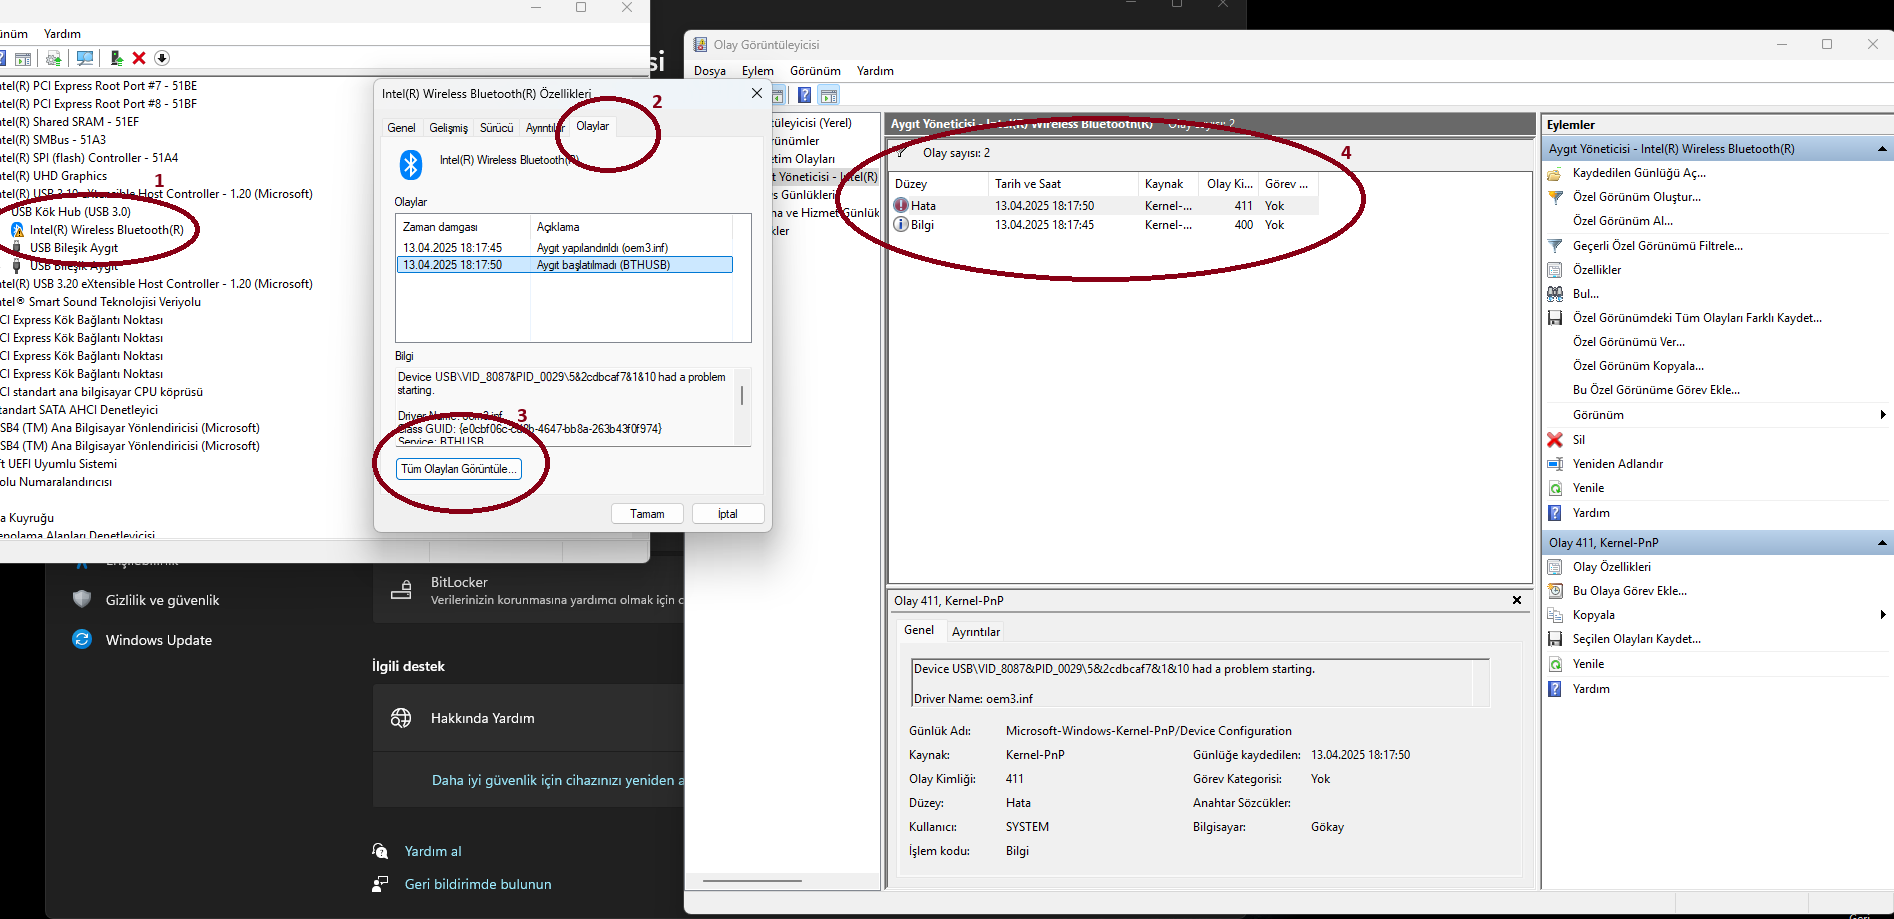Click the Kopyala copy icon

click(x=1555, y=615)
